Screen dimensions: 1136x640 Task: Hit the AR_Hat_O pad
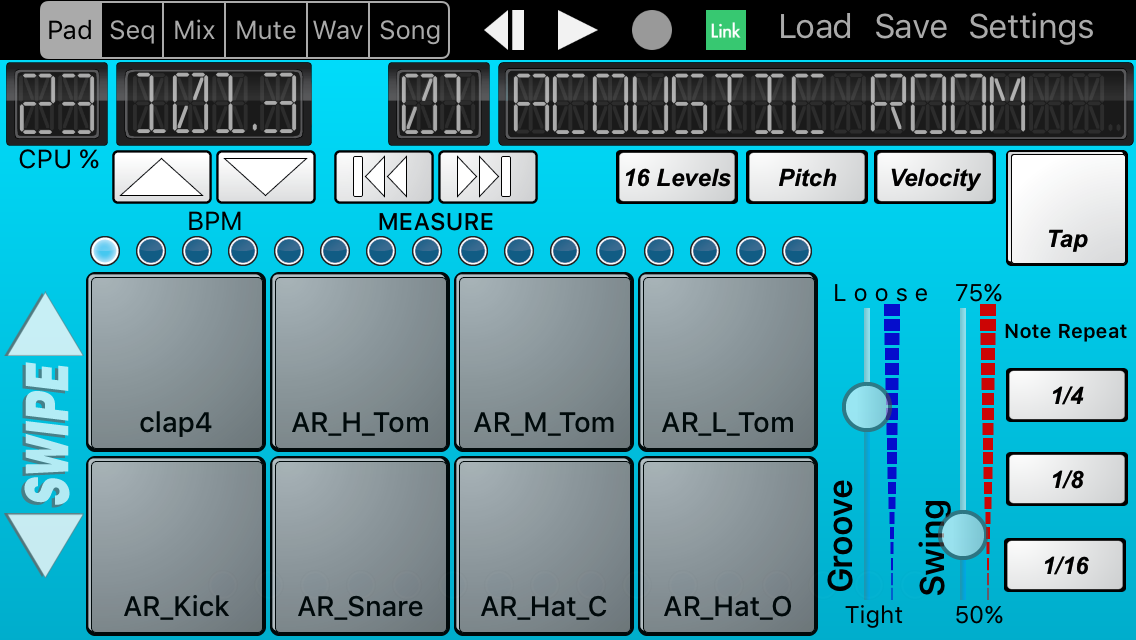(728, 546)
